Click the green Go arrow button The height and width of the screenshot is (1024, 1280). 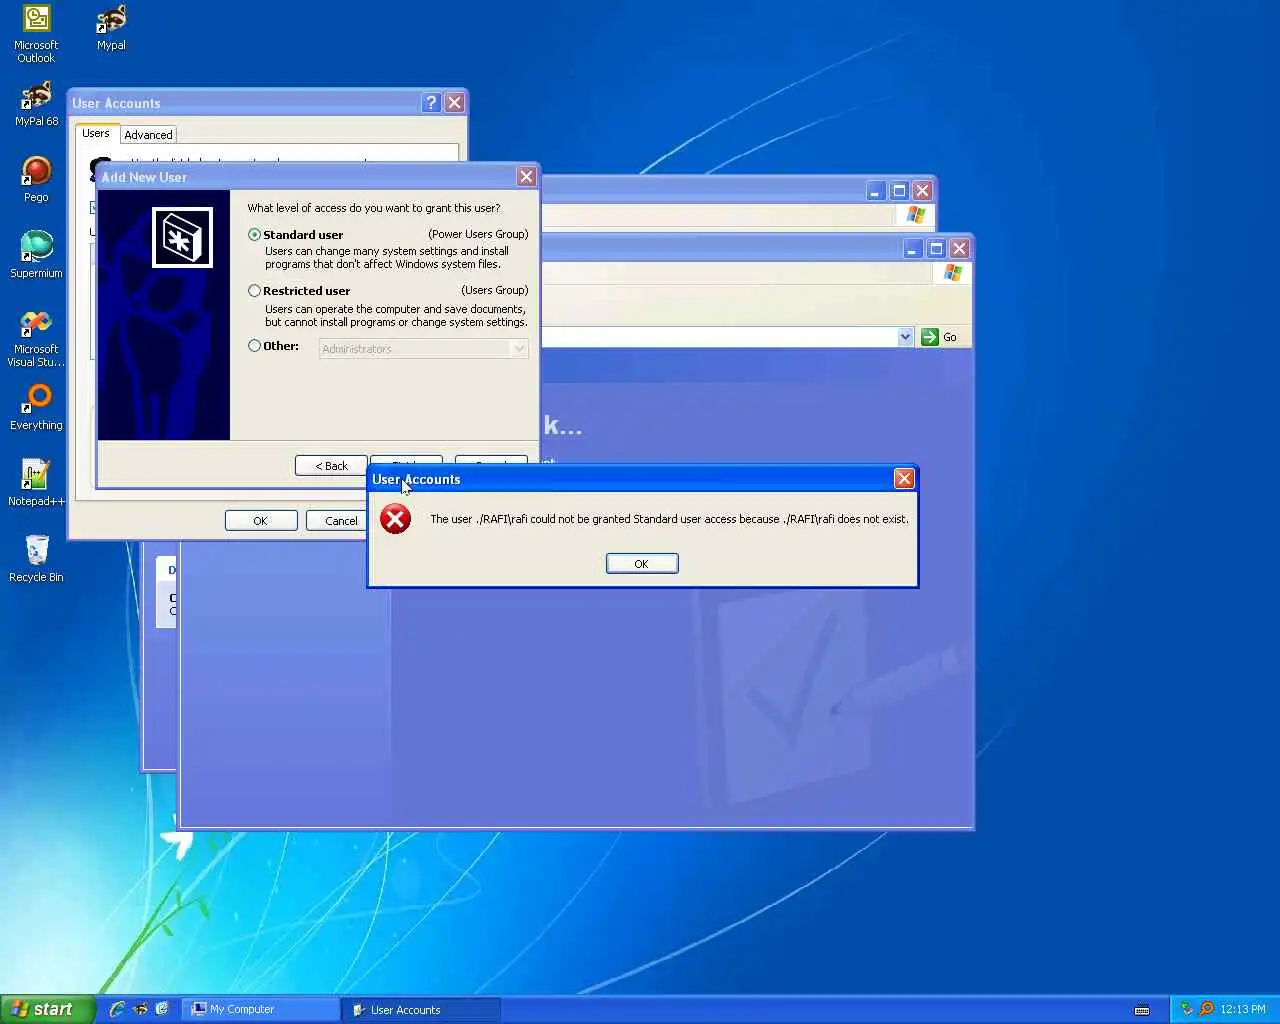point(929,337)
